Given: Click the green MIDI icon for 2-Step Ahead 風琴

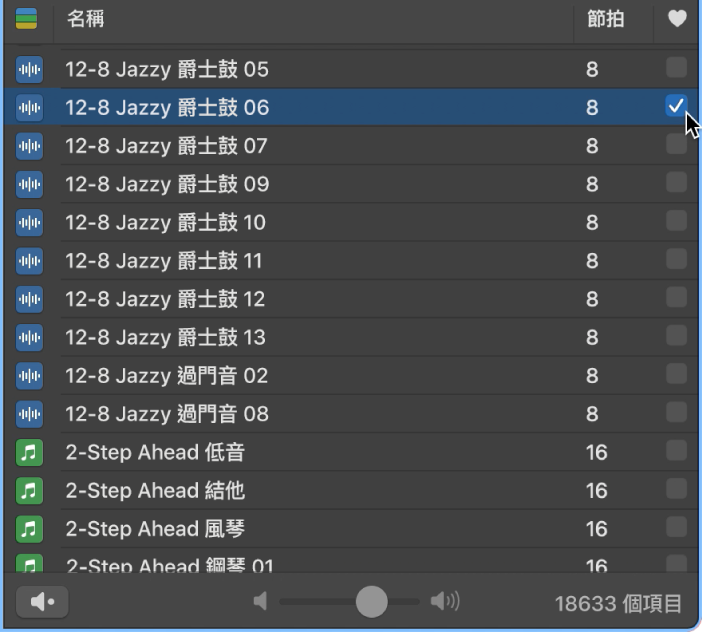Looking at the screenshot, I should coord(30,529).
